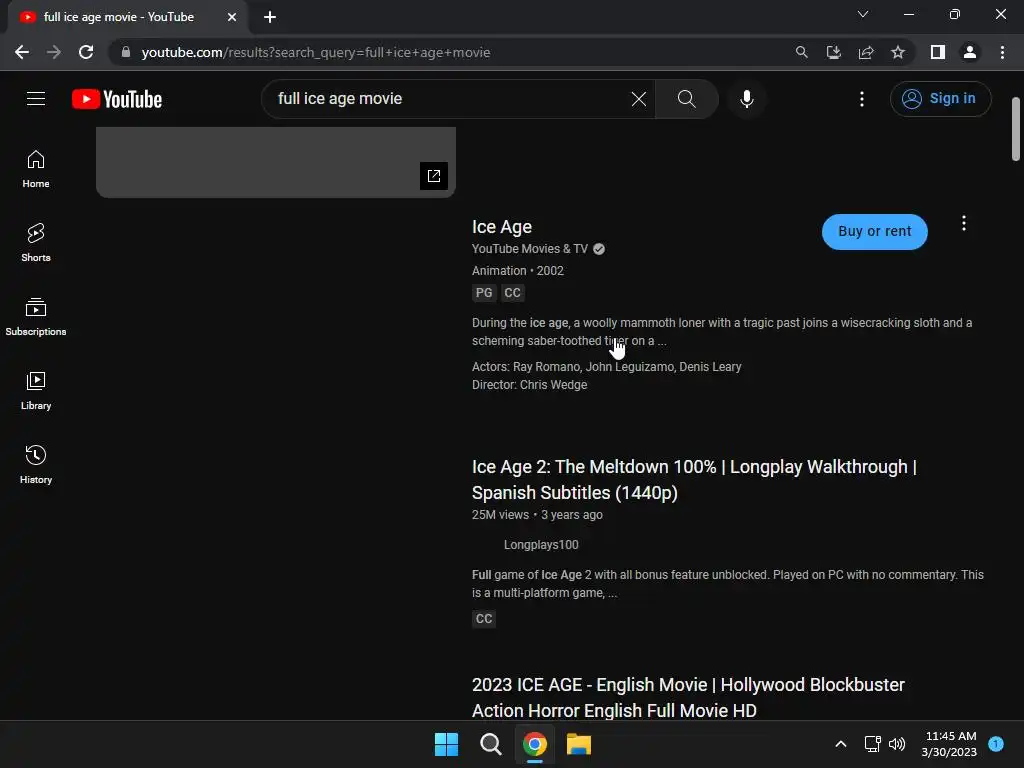Clear the search box with the X

[x=639, y=99]
